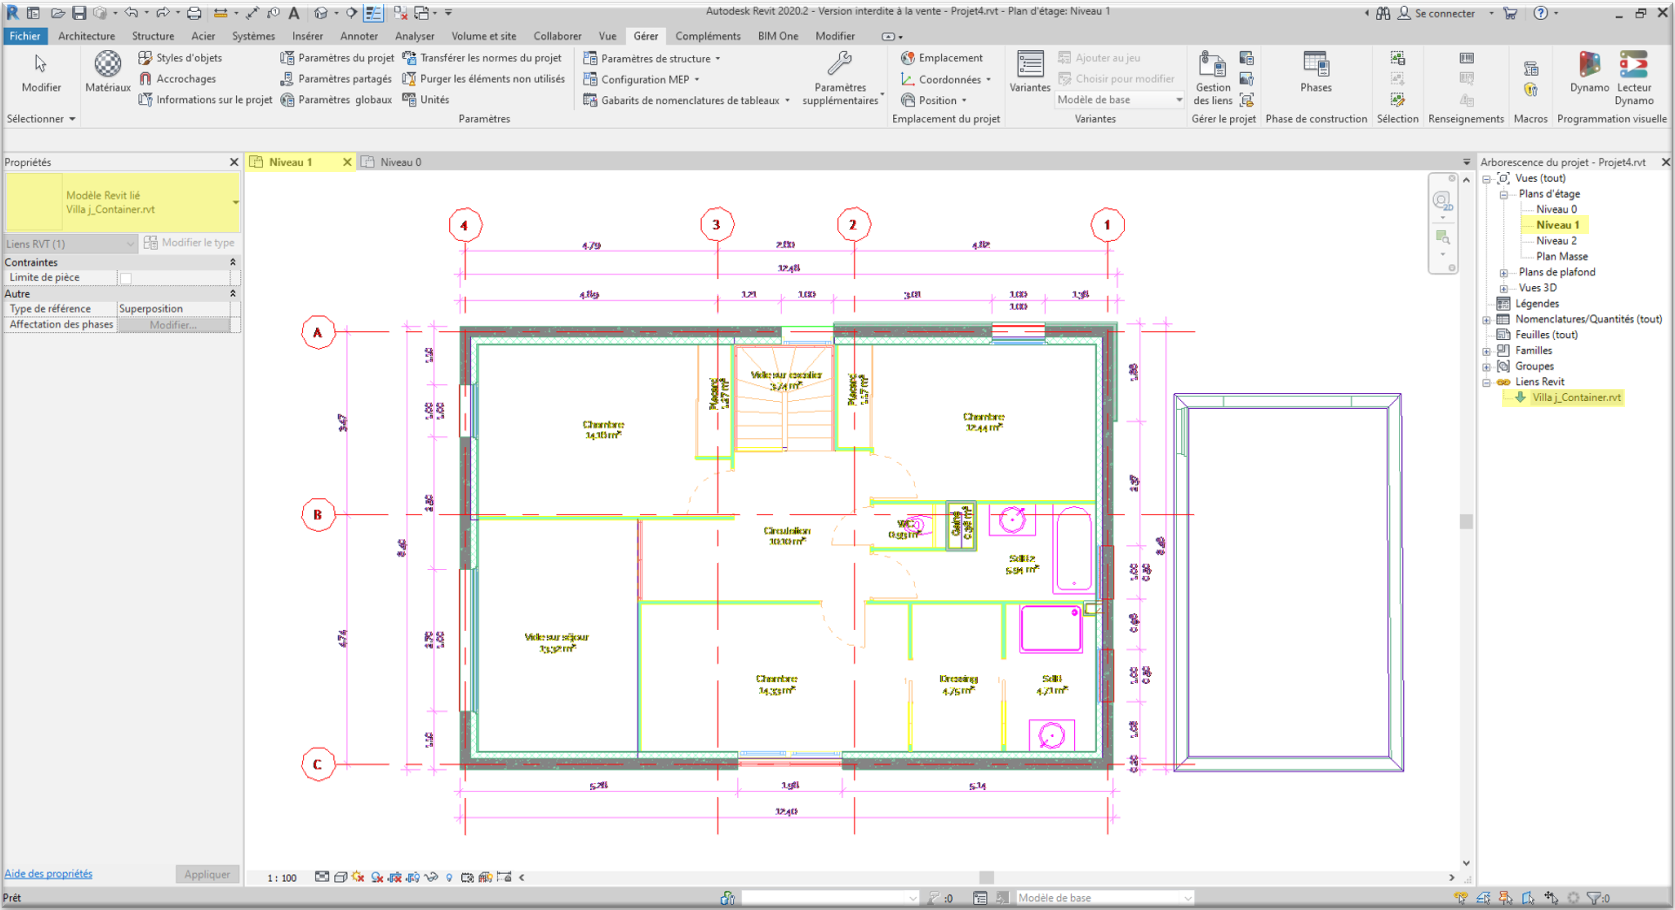Select Niveau 2 in project browser
This screenshot has width=1675, height=910.
pyautogui.click(x=1556, y=241)
